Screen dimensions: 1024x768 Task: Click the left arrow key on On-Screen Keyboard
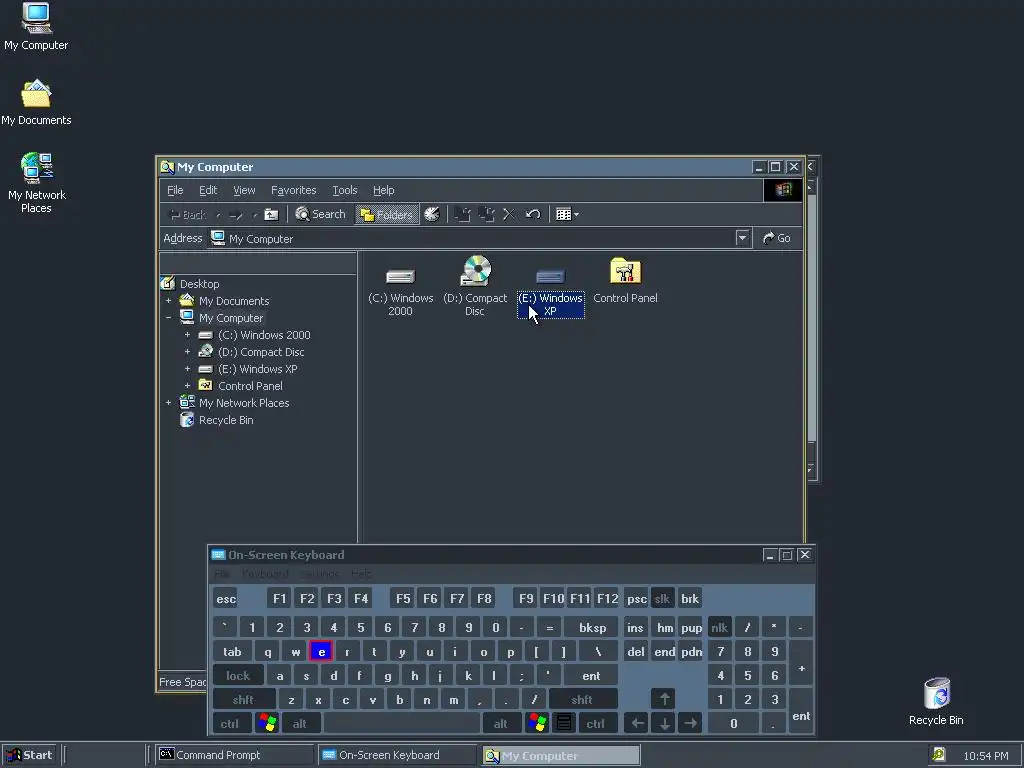(x=637, y=723)
